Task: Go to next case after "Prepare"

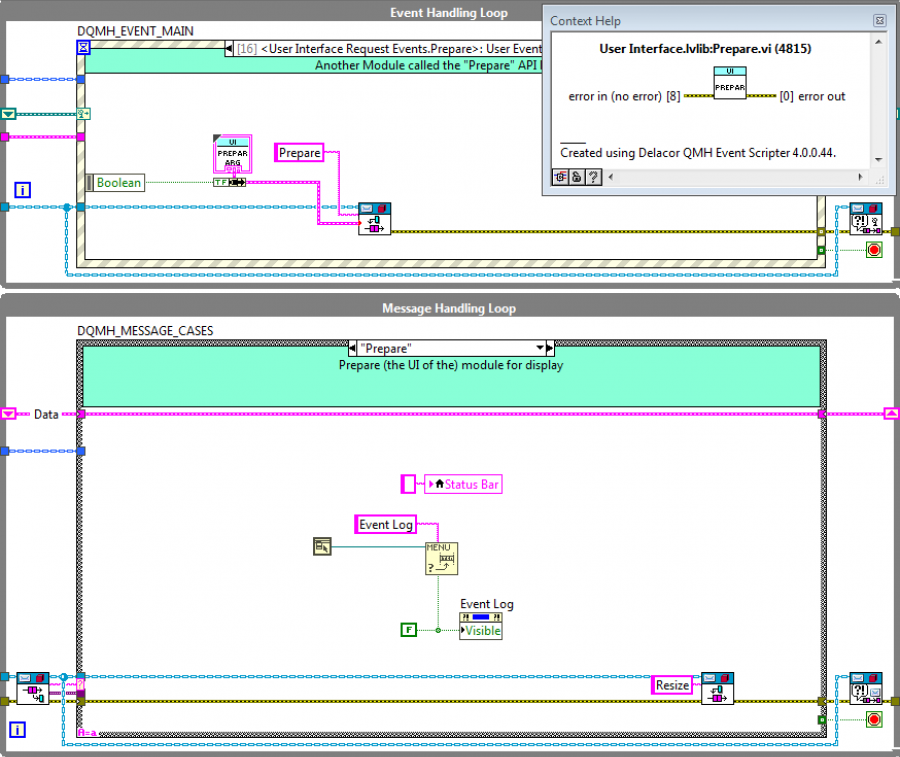Action: (550, 348)
